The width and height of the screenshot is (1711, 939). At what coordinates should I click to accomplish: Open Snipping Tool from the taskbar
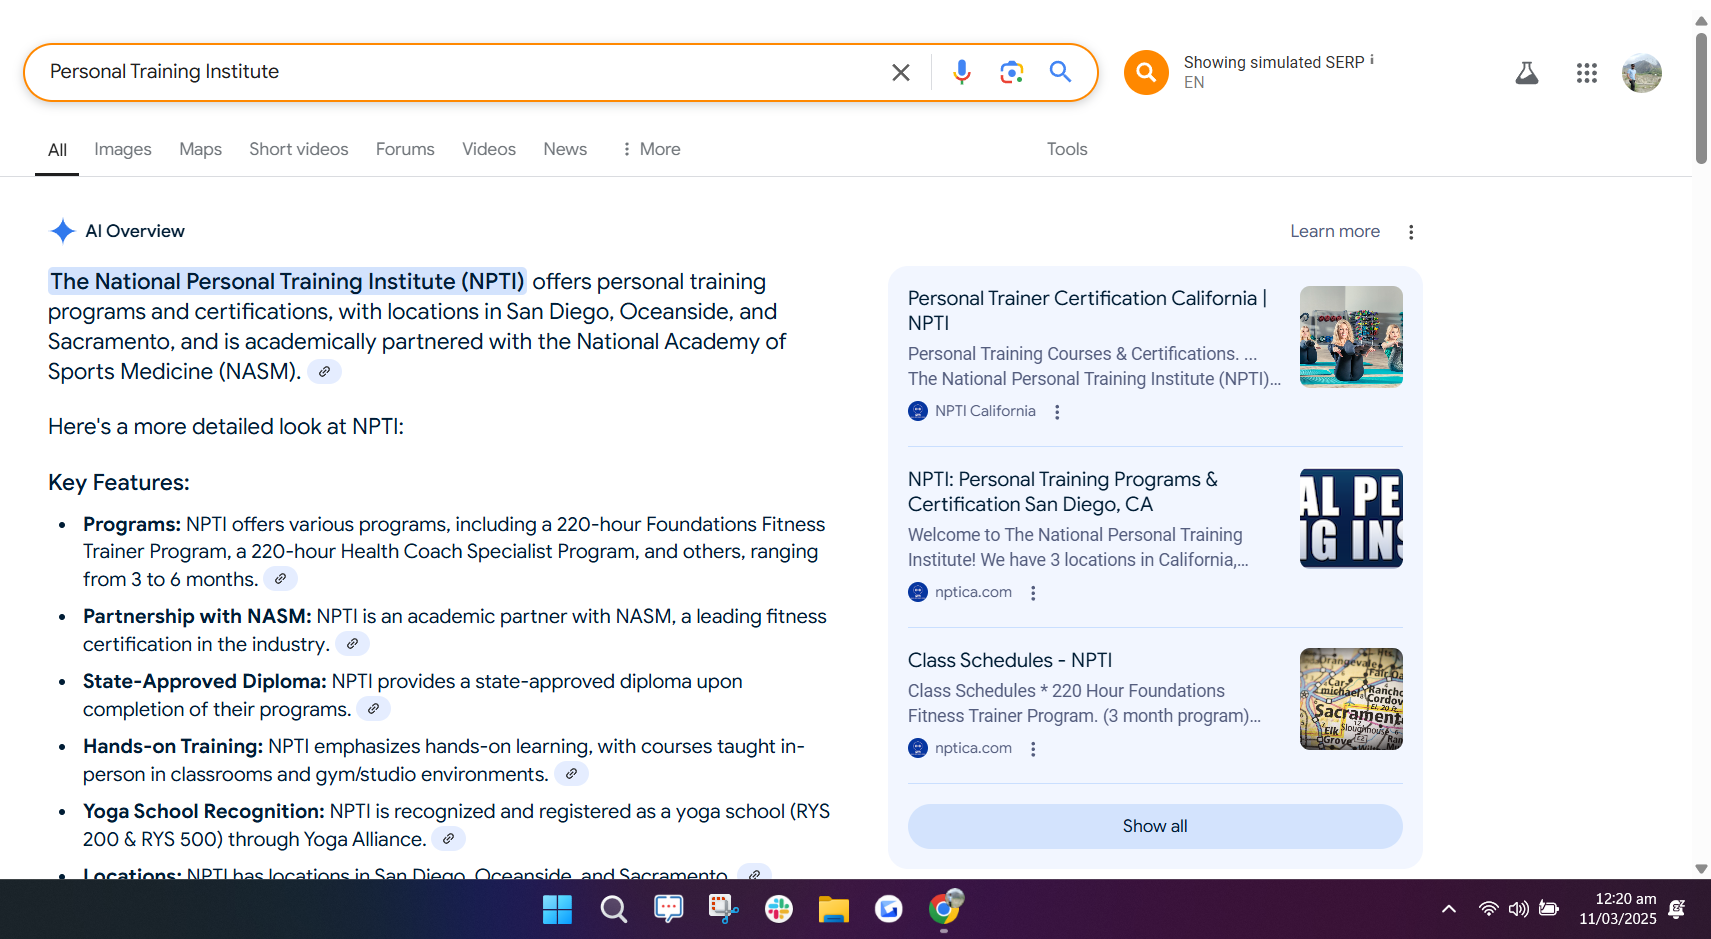(x=723, y=909)
